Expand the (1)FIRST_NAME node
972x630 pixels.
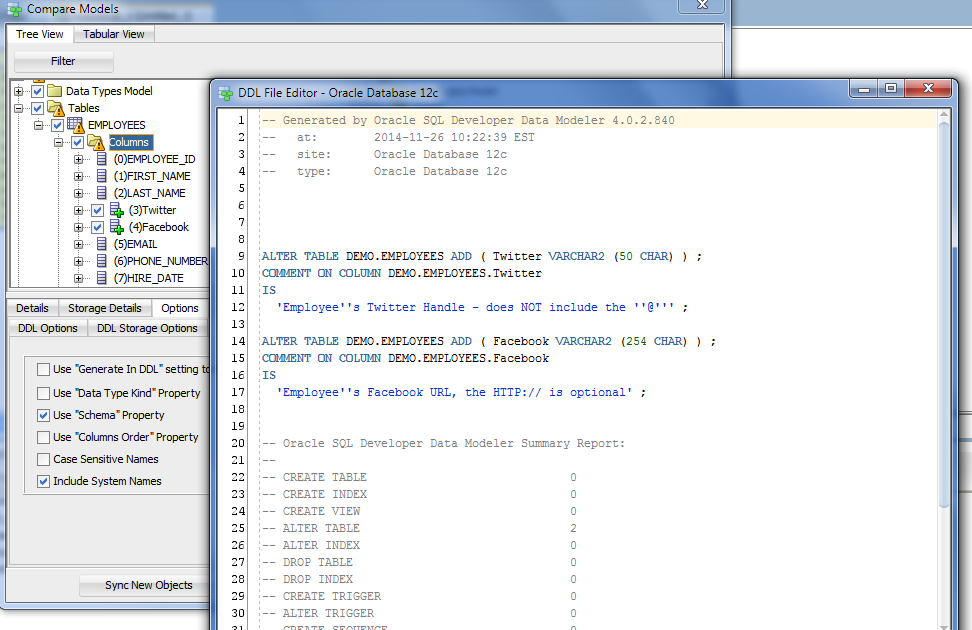(x=78, y=176)
